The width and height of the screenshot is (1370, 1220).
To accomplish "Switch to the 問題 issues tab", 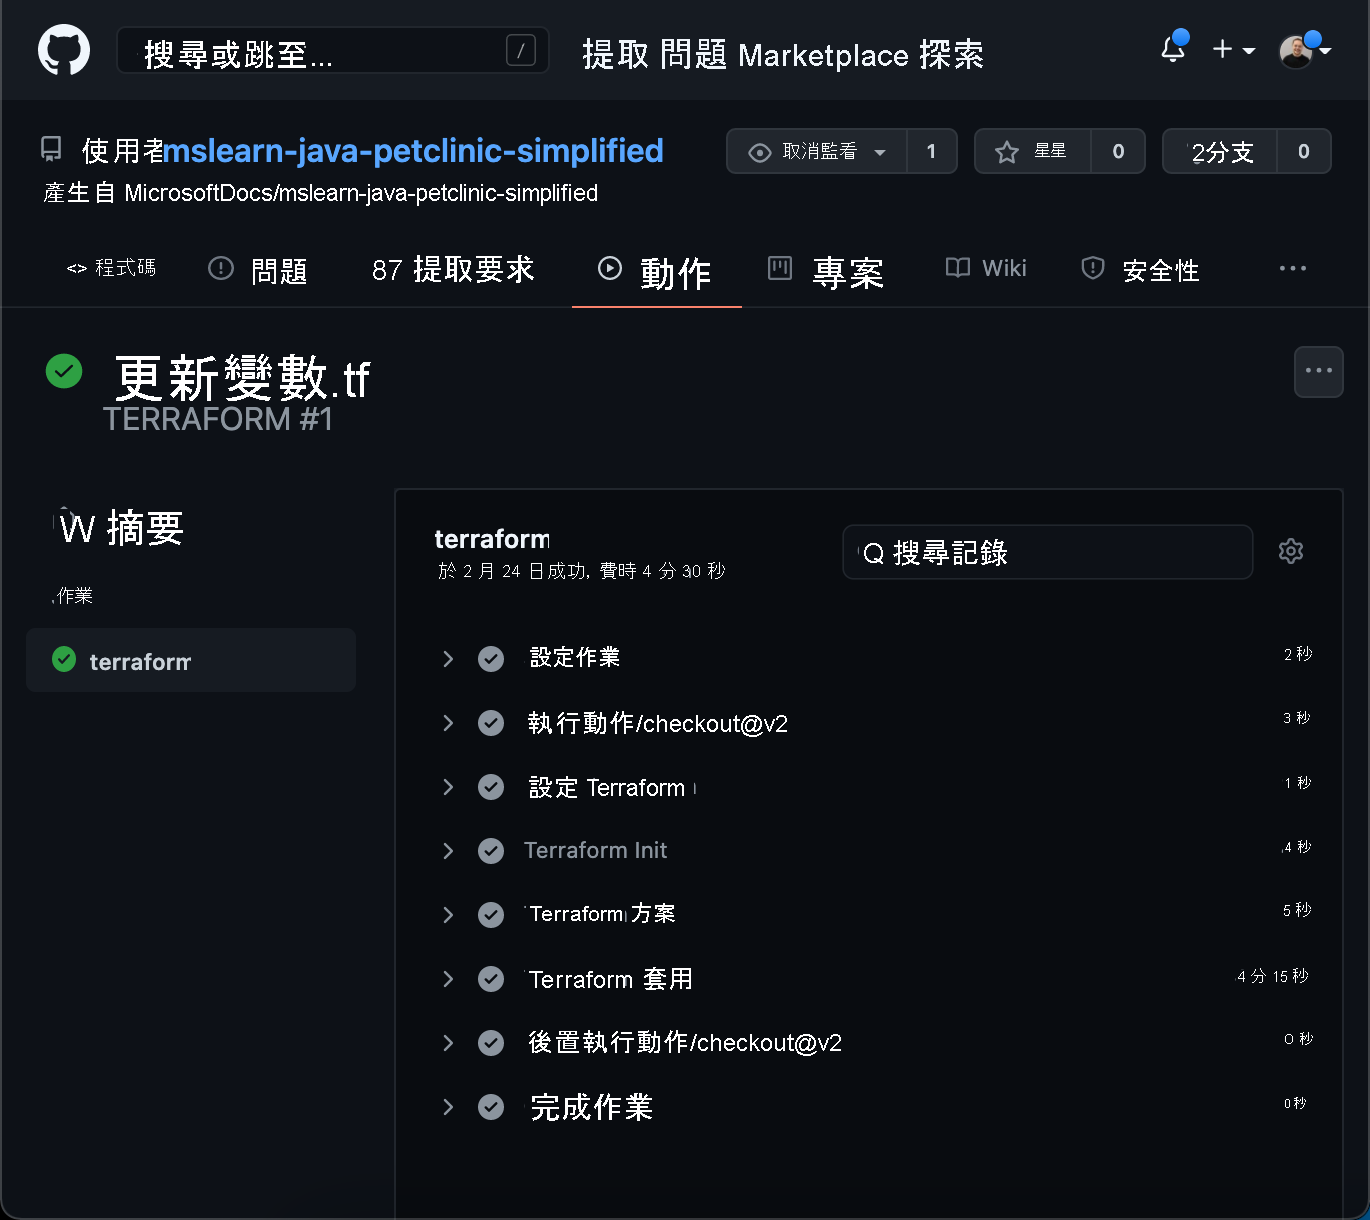I will click(257, 270).
